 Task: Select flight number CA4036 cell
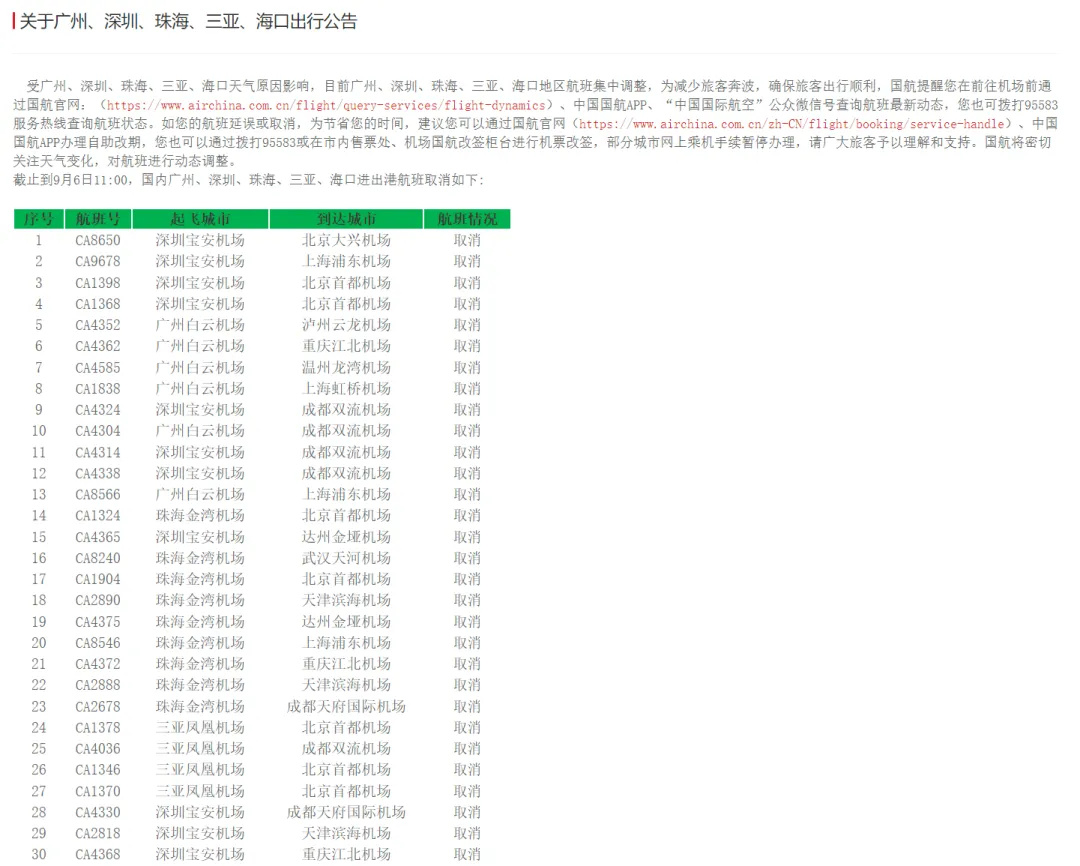point(98,749)
